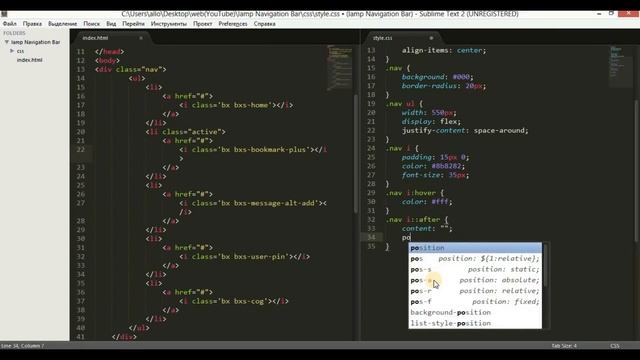Viewport: 640px width, 360px height.
Task: Click the Sublime Text app icon in title bar
Action: [4, 13]
